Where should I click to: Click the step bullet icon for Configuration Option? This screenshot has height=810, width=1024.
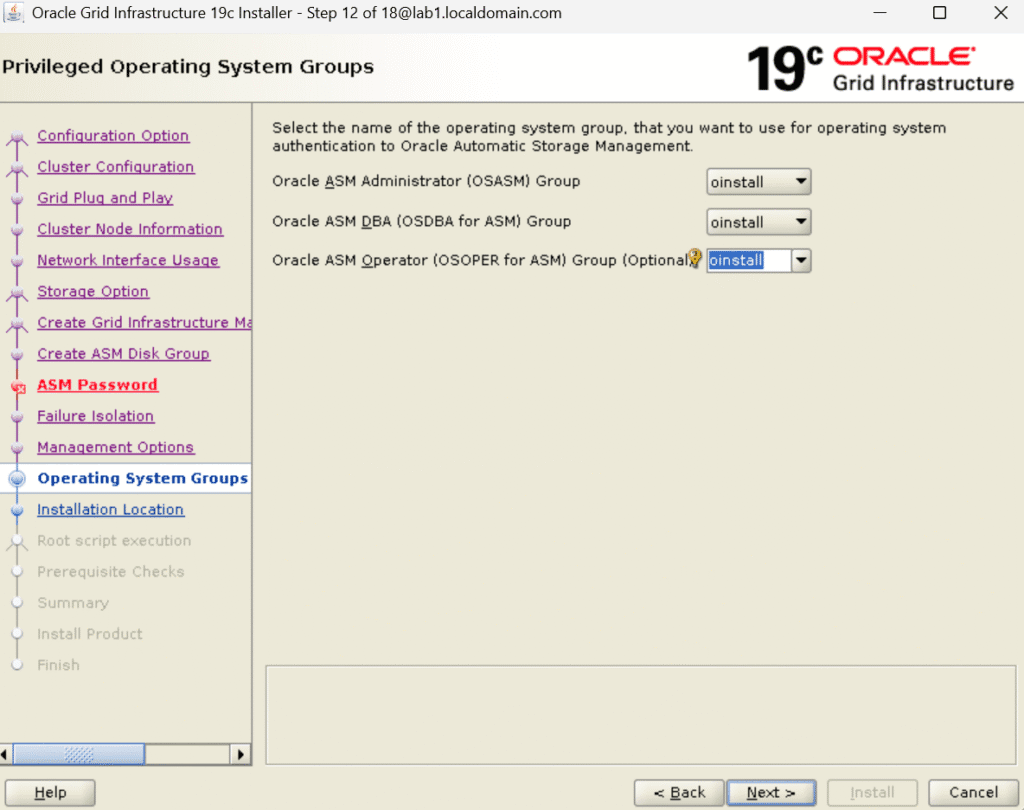17,138
